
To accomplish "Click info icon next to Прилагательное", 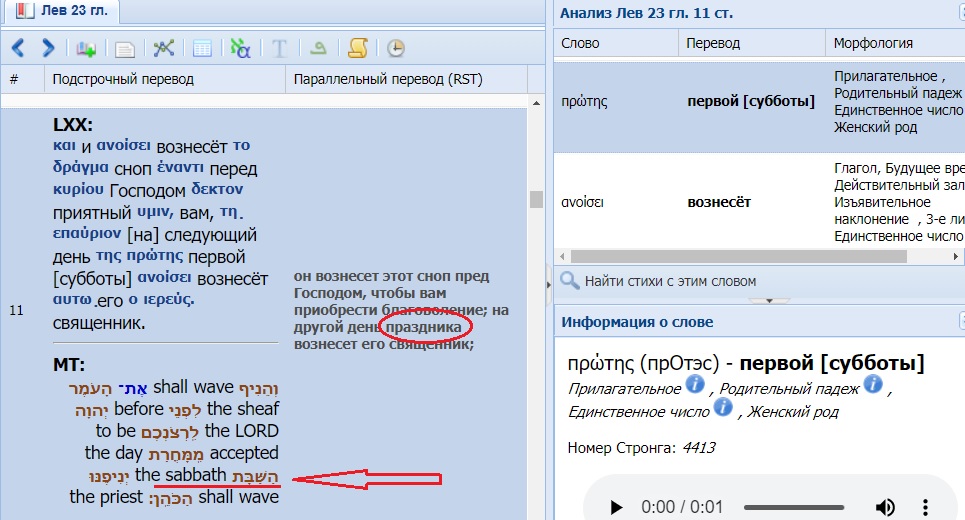I will point(695,385).
